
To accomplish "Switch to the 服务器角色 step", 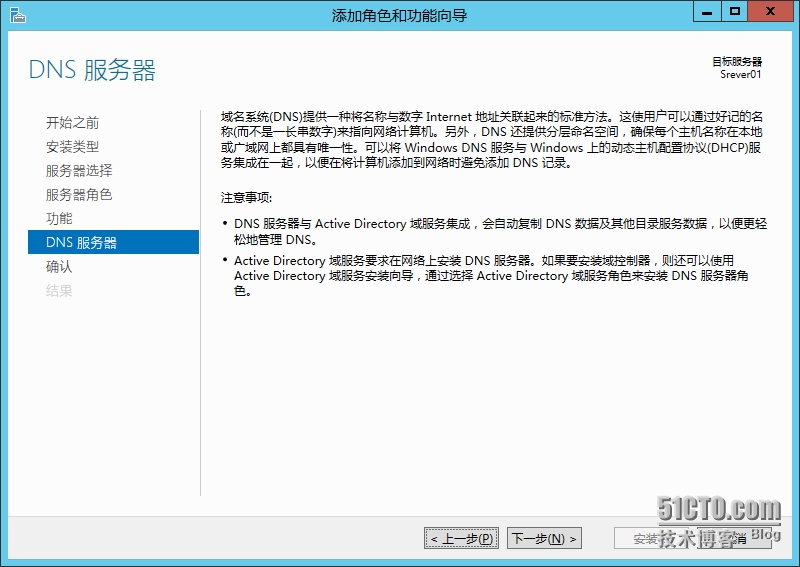I will click(79, 194).
